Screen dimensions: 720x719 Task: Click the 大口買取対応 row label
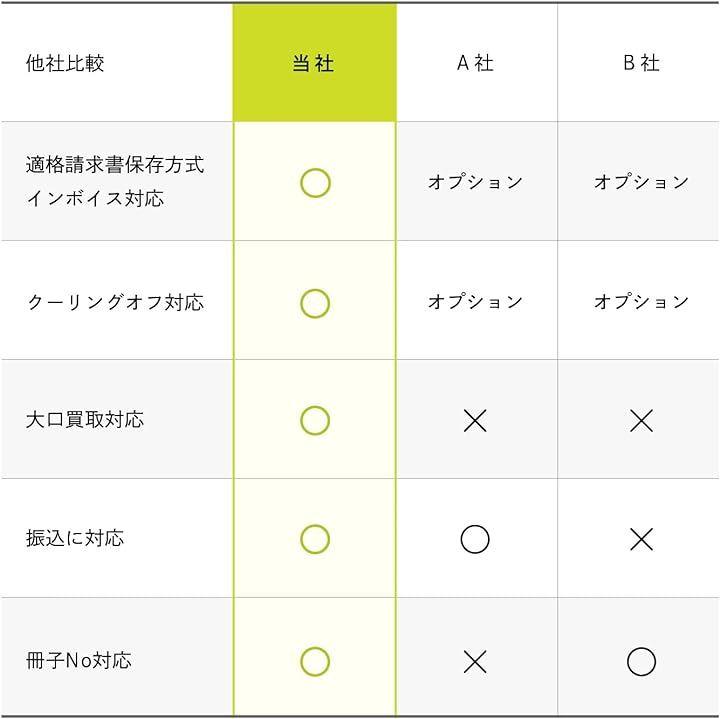85,420
